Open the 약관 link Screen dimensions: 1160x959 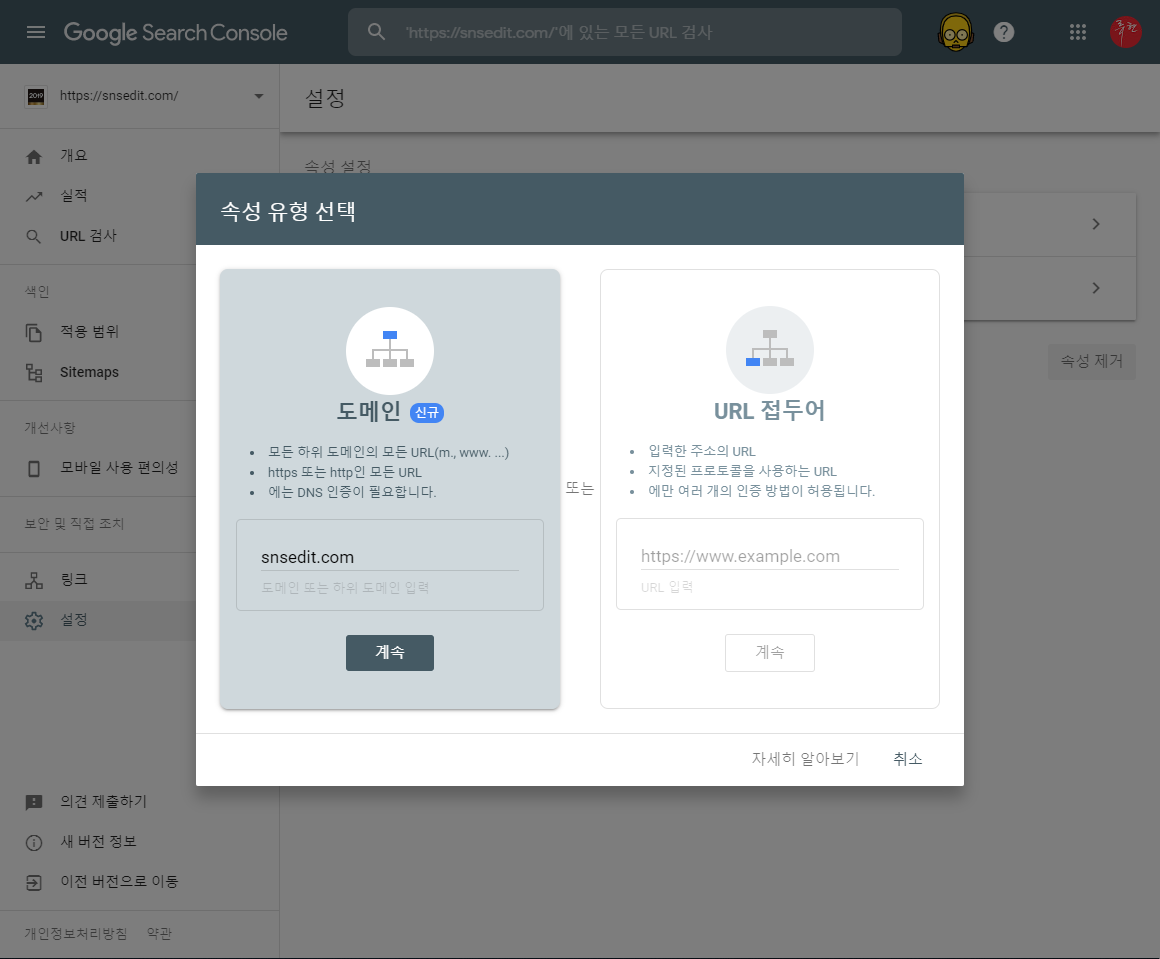[x=159, y=934]
